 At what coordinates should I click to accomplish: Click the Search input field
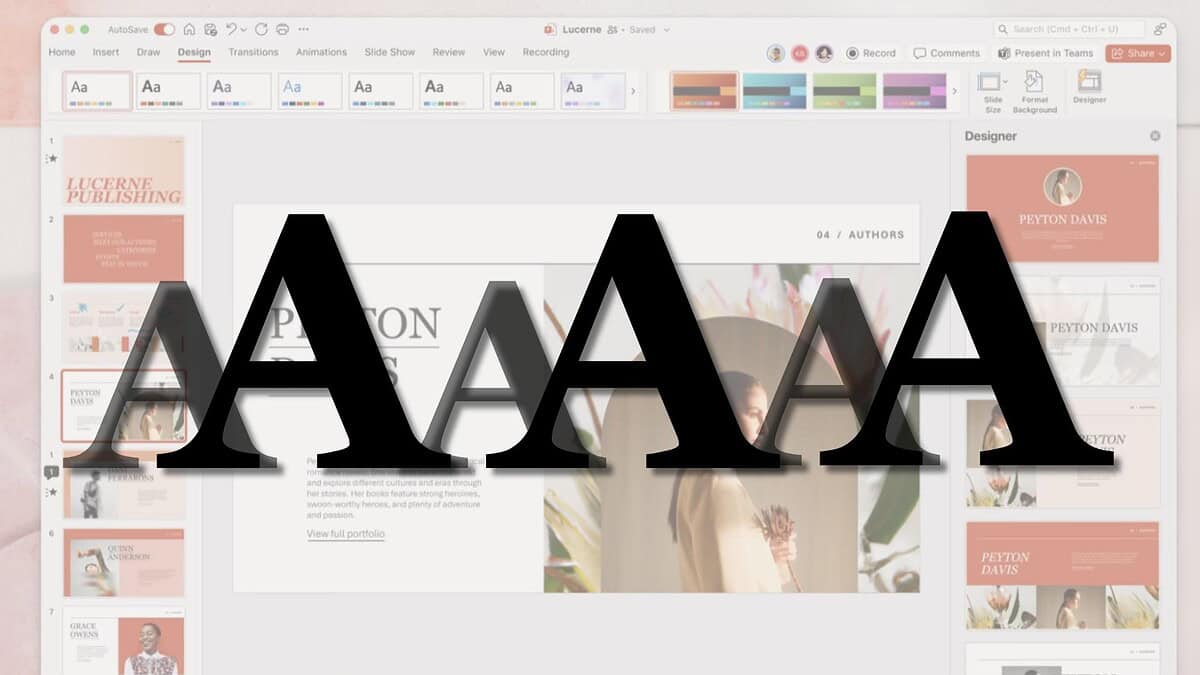point(1069,30)
